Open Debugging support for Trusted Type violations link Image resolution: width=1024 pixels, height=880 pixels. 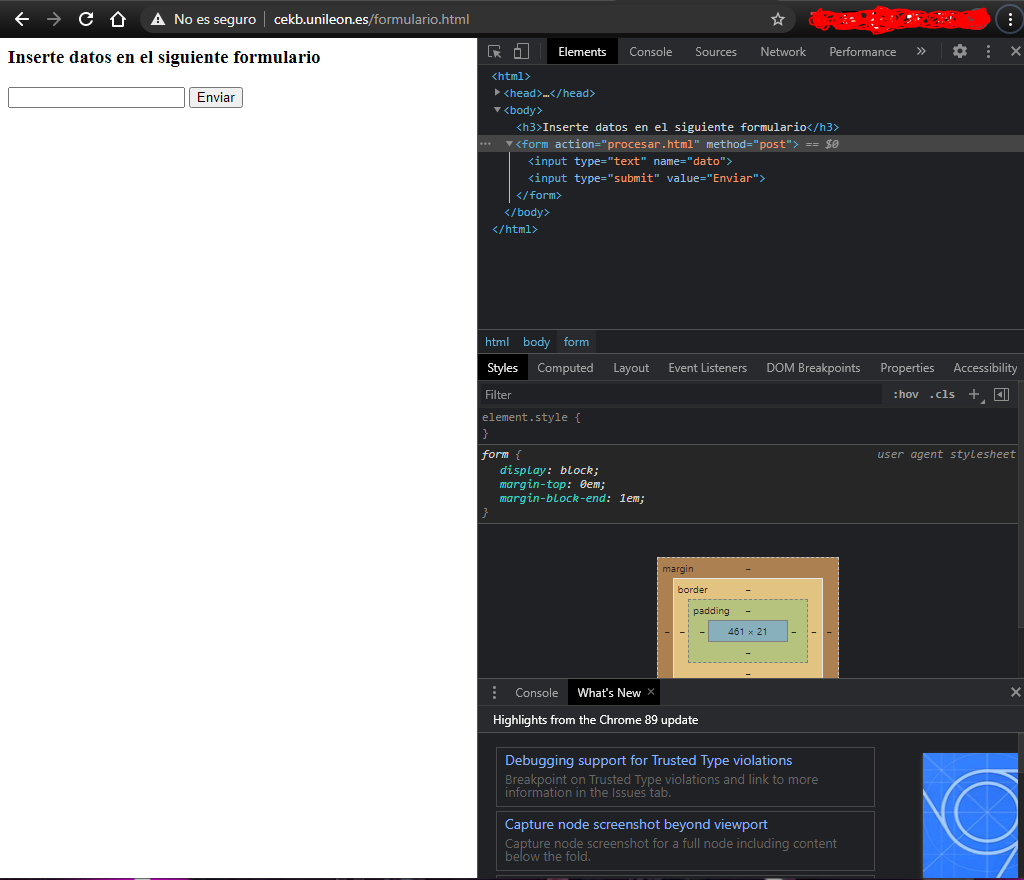pyautogui.click(x=648, y=760)
